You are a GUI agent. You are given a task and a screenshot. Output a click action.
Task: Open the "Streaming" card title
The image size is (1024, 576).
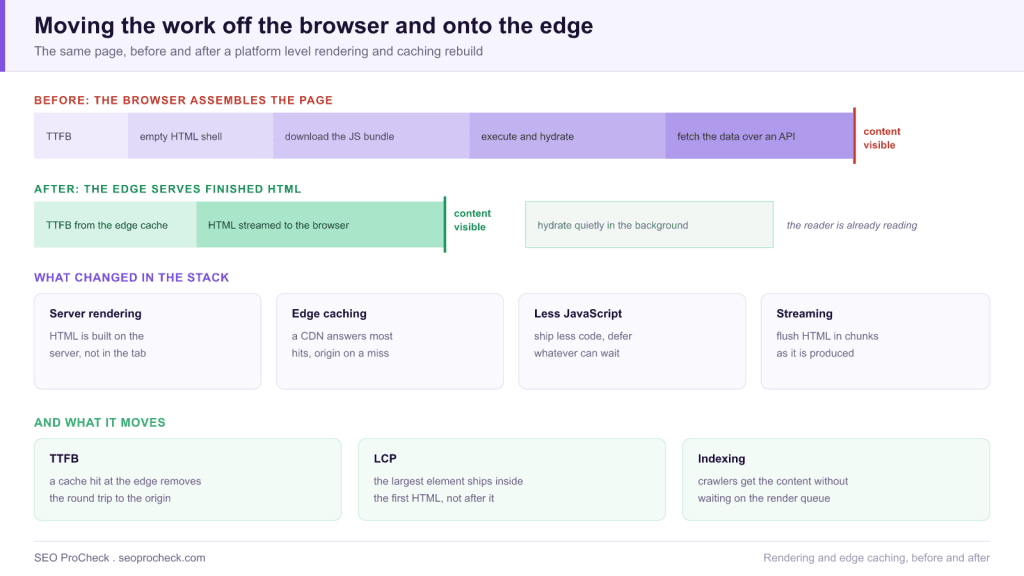[805, 313]
